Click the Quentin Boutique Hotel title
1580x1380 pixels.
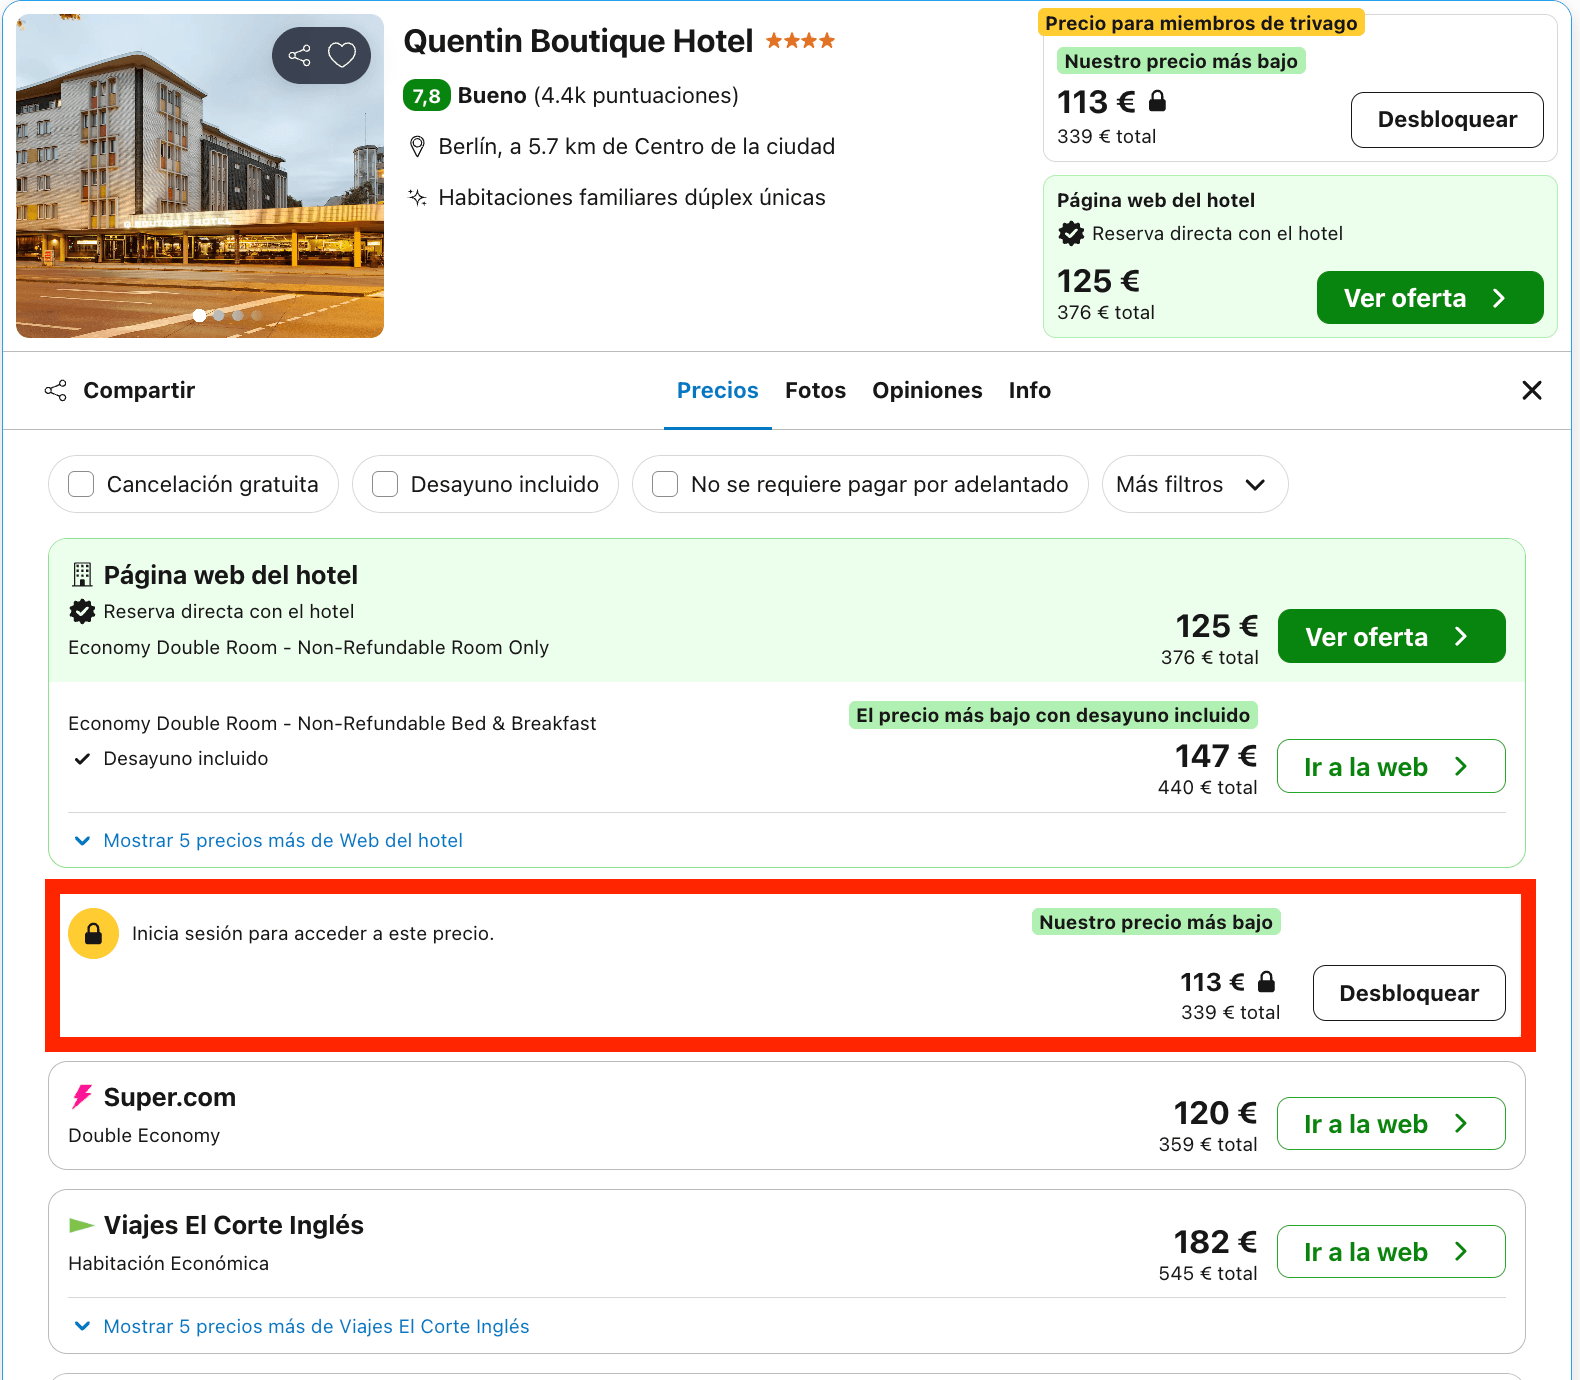point(578,41)
